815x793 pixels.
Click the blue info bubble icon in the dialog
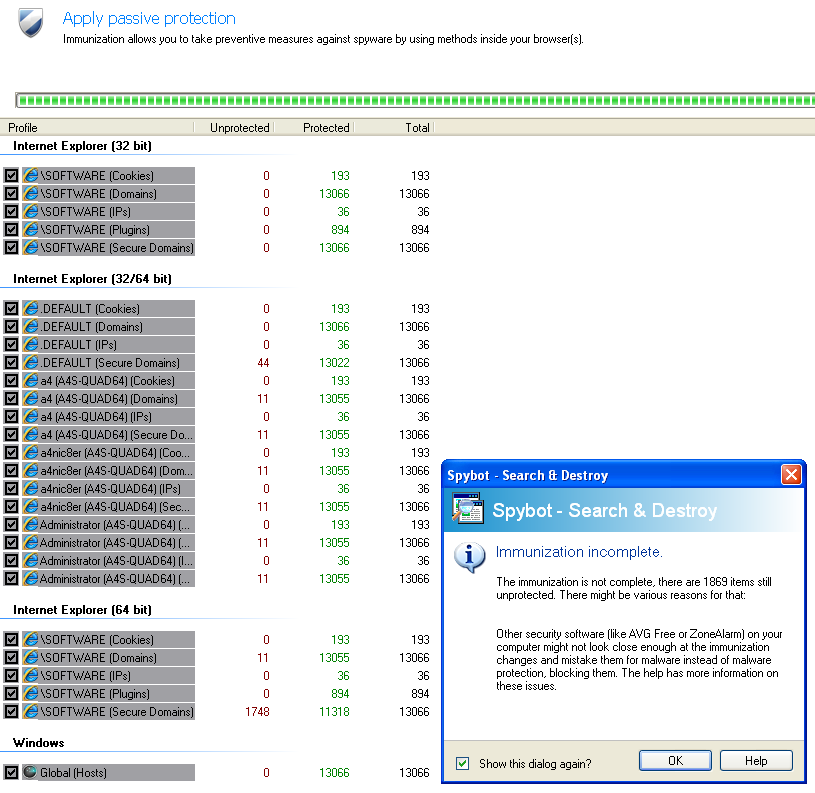(469, 557)
